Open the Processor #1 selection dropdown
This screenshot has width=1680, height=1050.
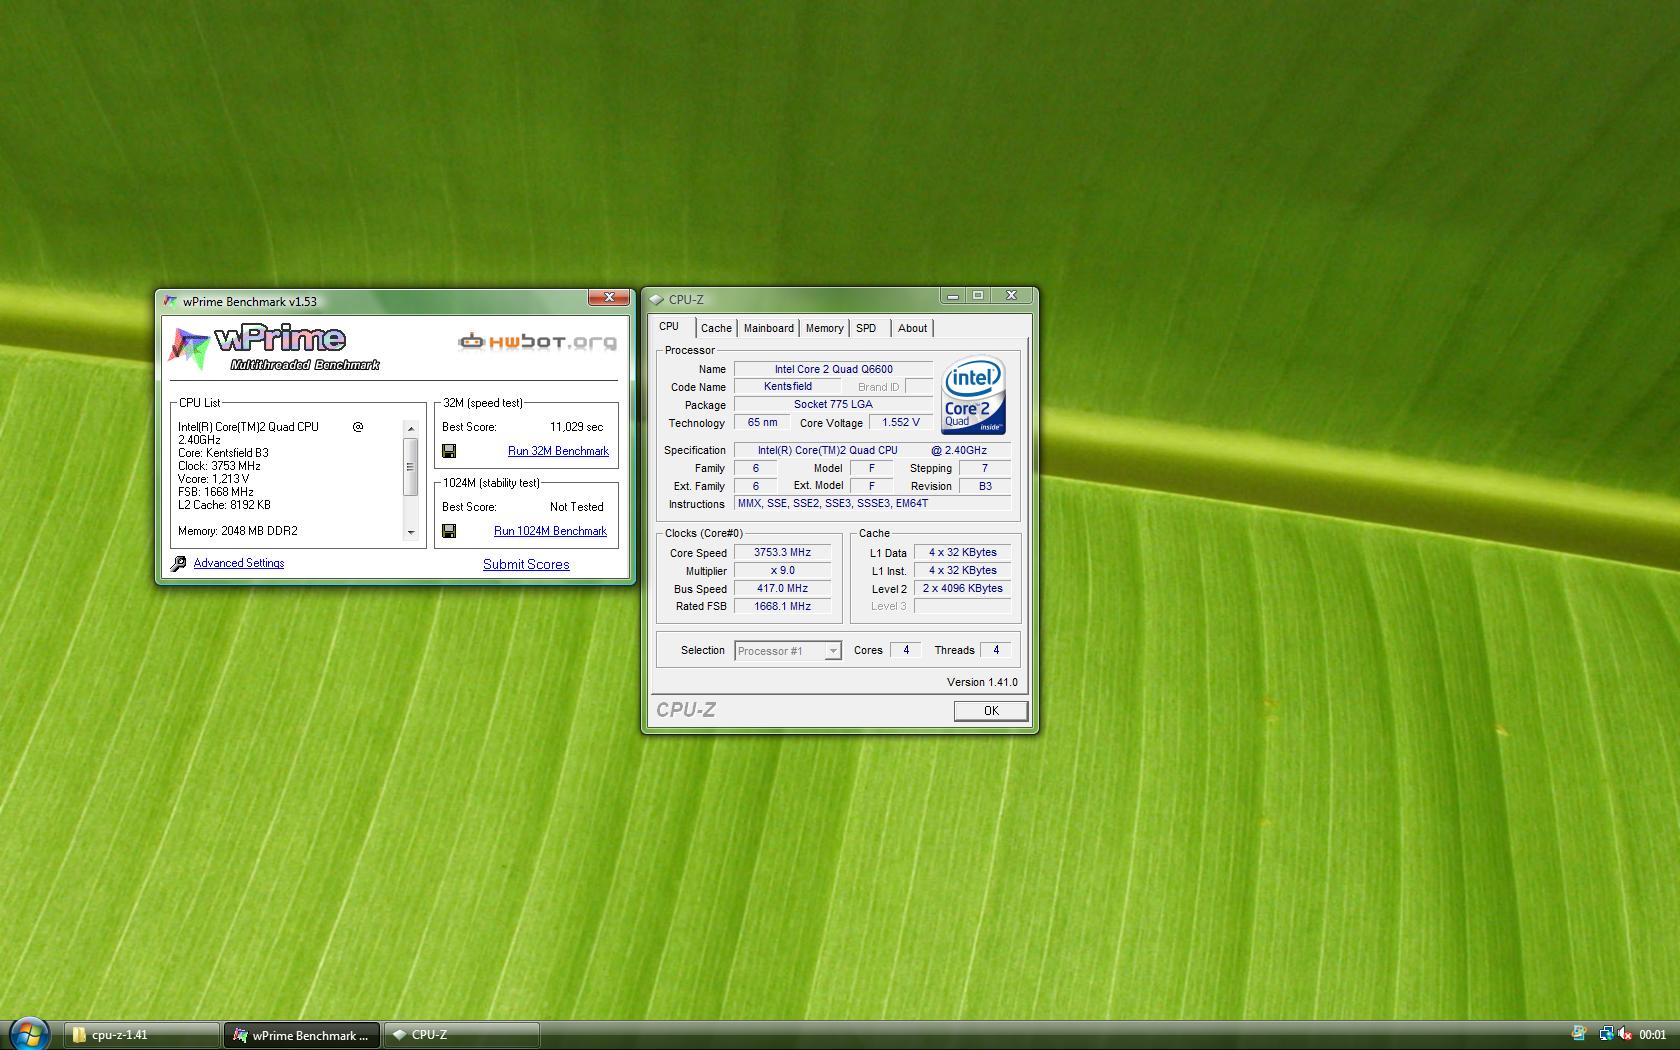click(787, 651)
